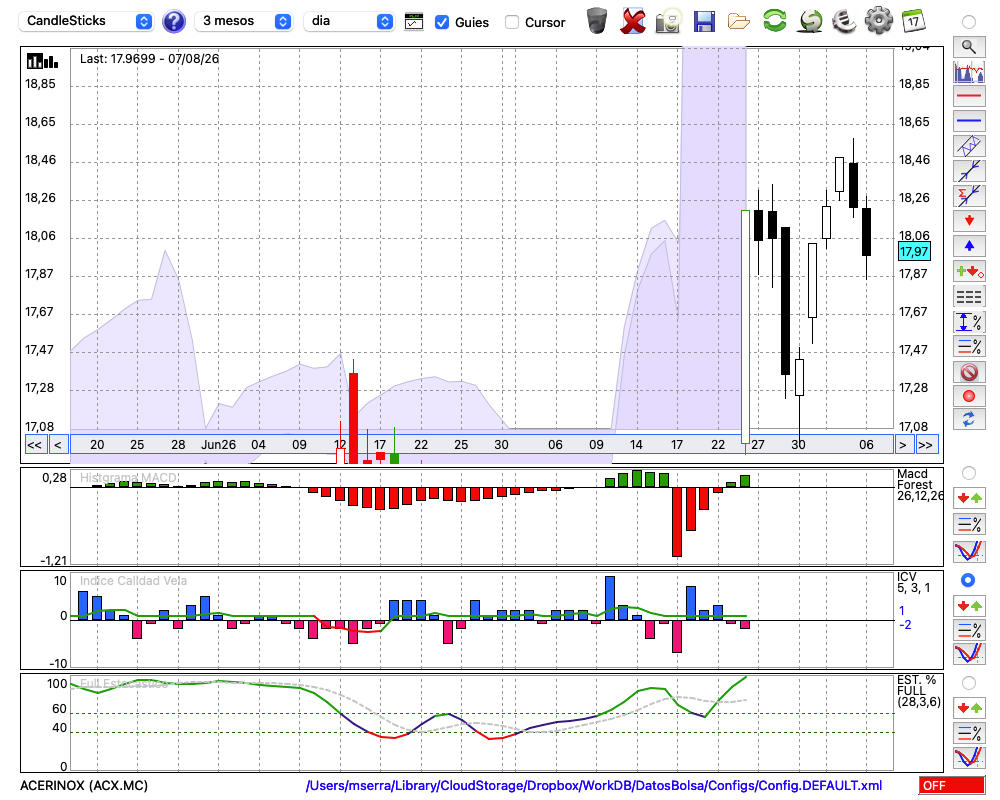
Task: Click the trash can icon in toolbar
Action: 597,21
